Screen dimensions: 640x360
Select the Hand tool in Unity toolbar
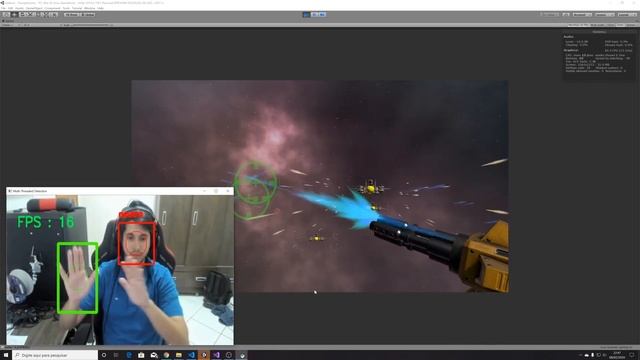pos(6,14)
